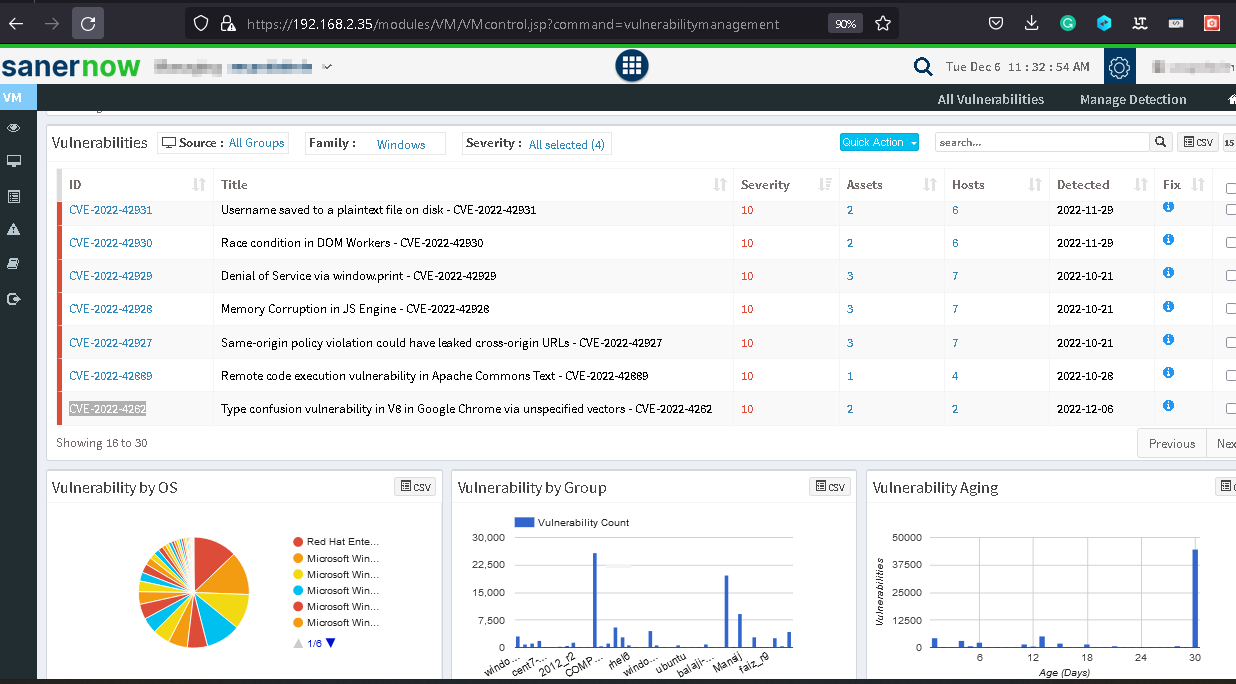Viewport: 1236px width, 684px height.
Task: Check the select-all checkbox in table header
Action: point(1230,187)
